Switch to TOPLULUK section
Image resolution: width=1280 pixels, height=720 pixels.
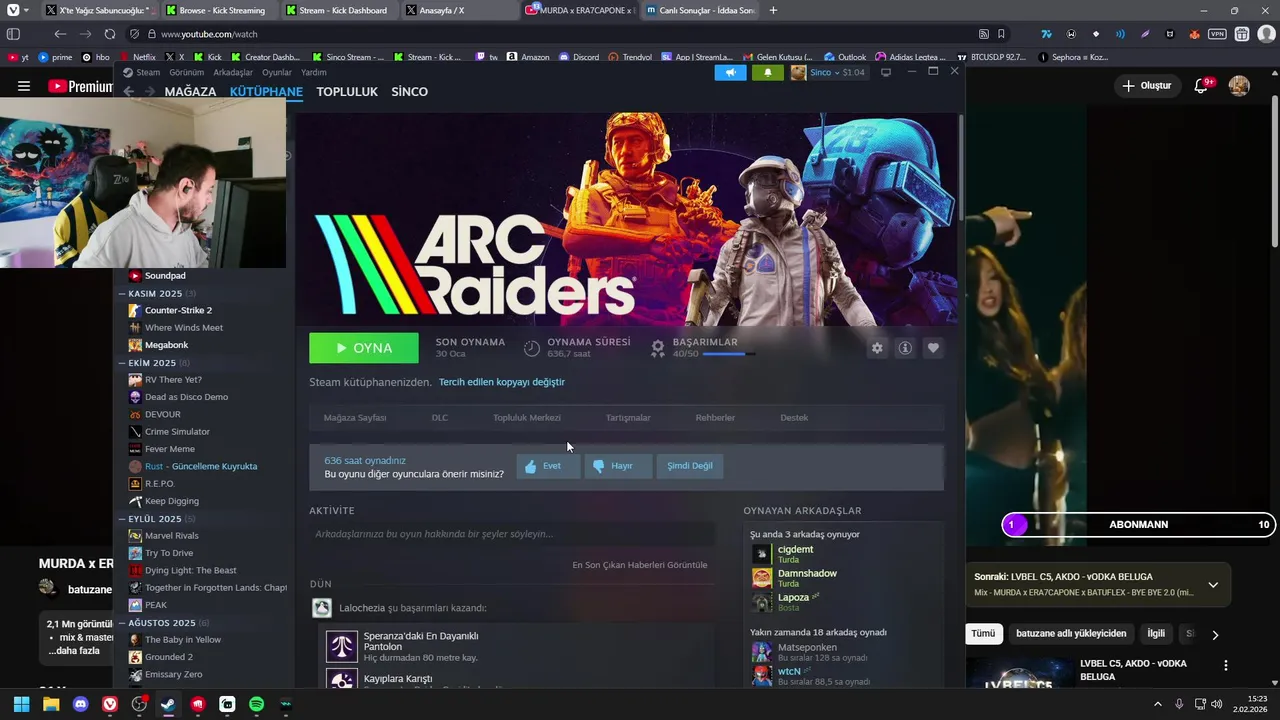347,91
